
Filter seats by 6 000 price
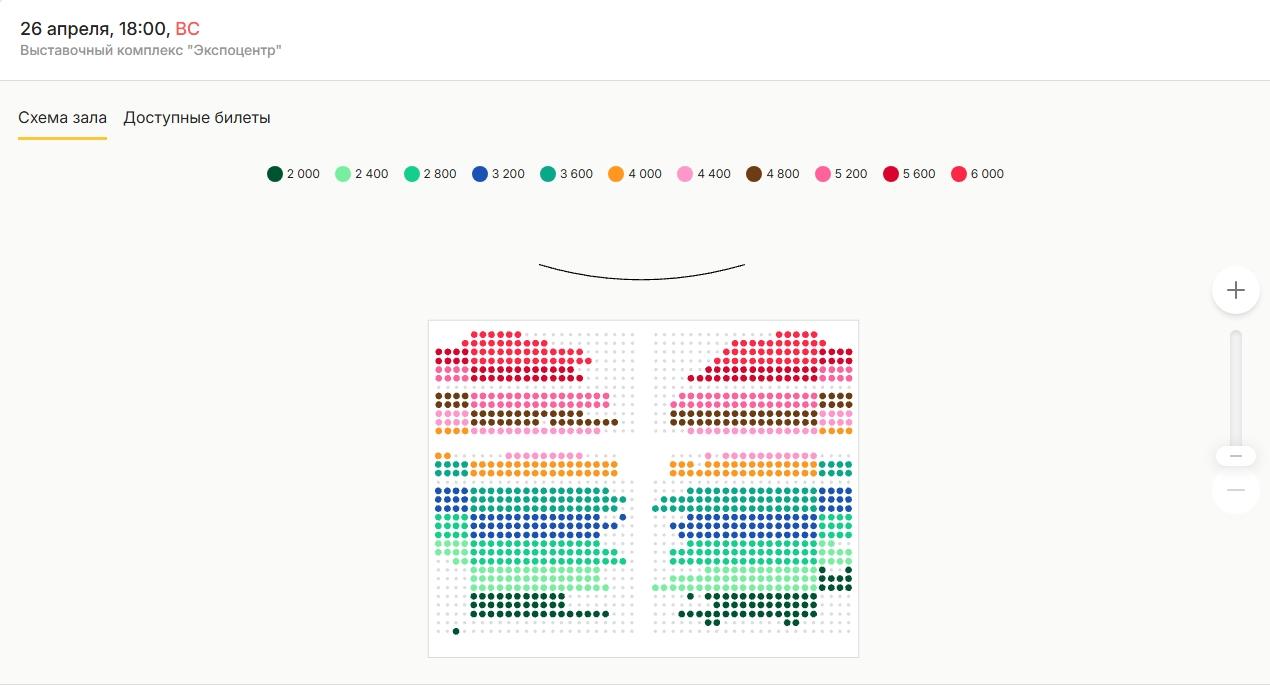[959, 174]
